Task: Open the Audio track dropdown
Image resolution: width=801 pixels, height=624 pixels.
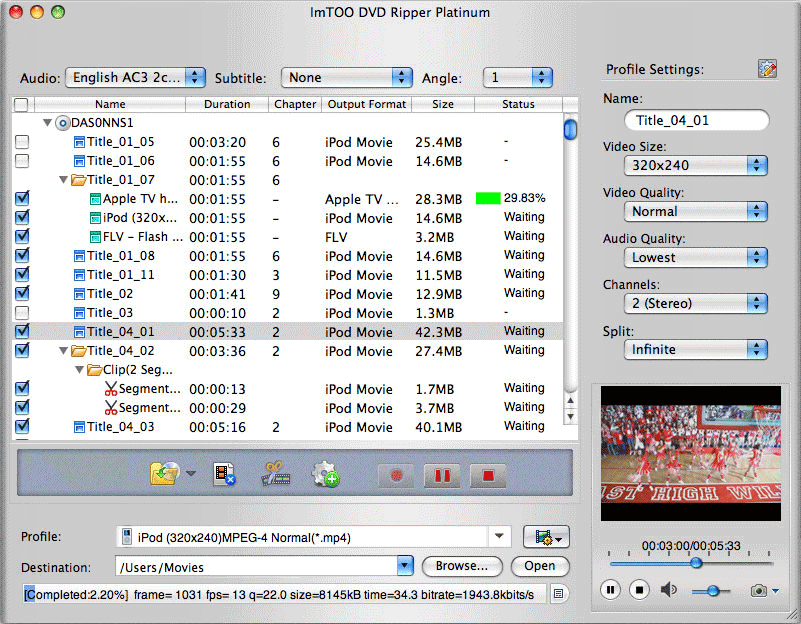Action: 135,78
